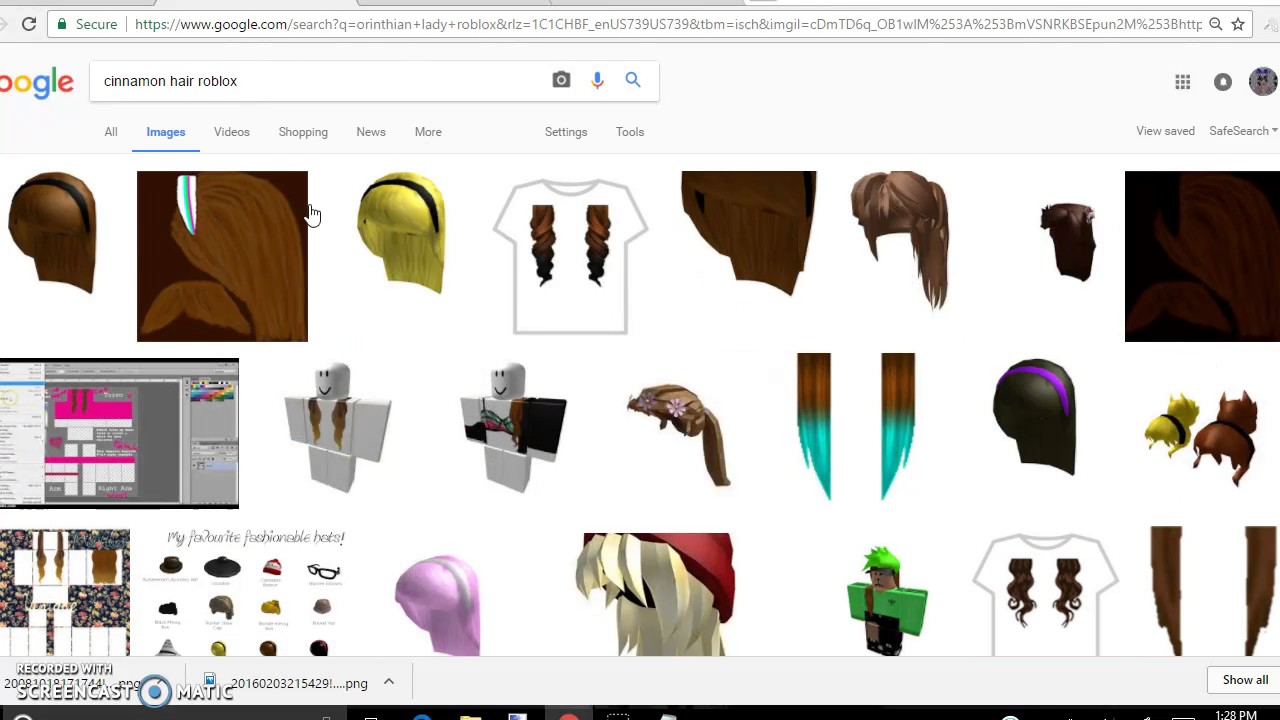Open green-haired Roblox character thumbnail
1280x720 pixels.
(x=888, y=600)
